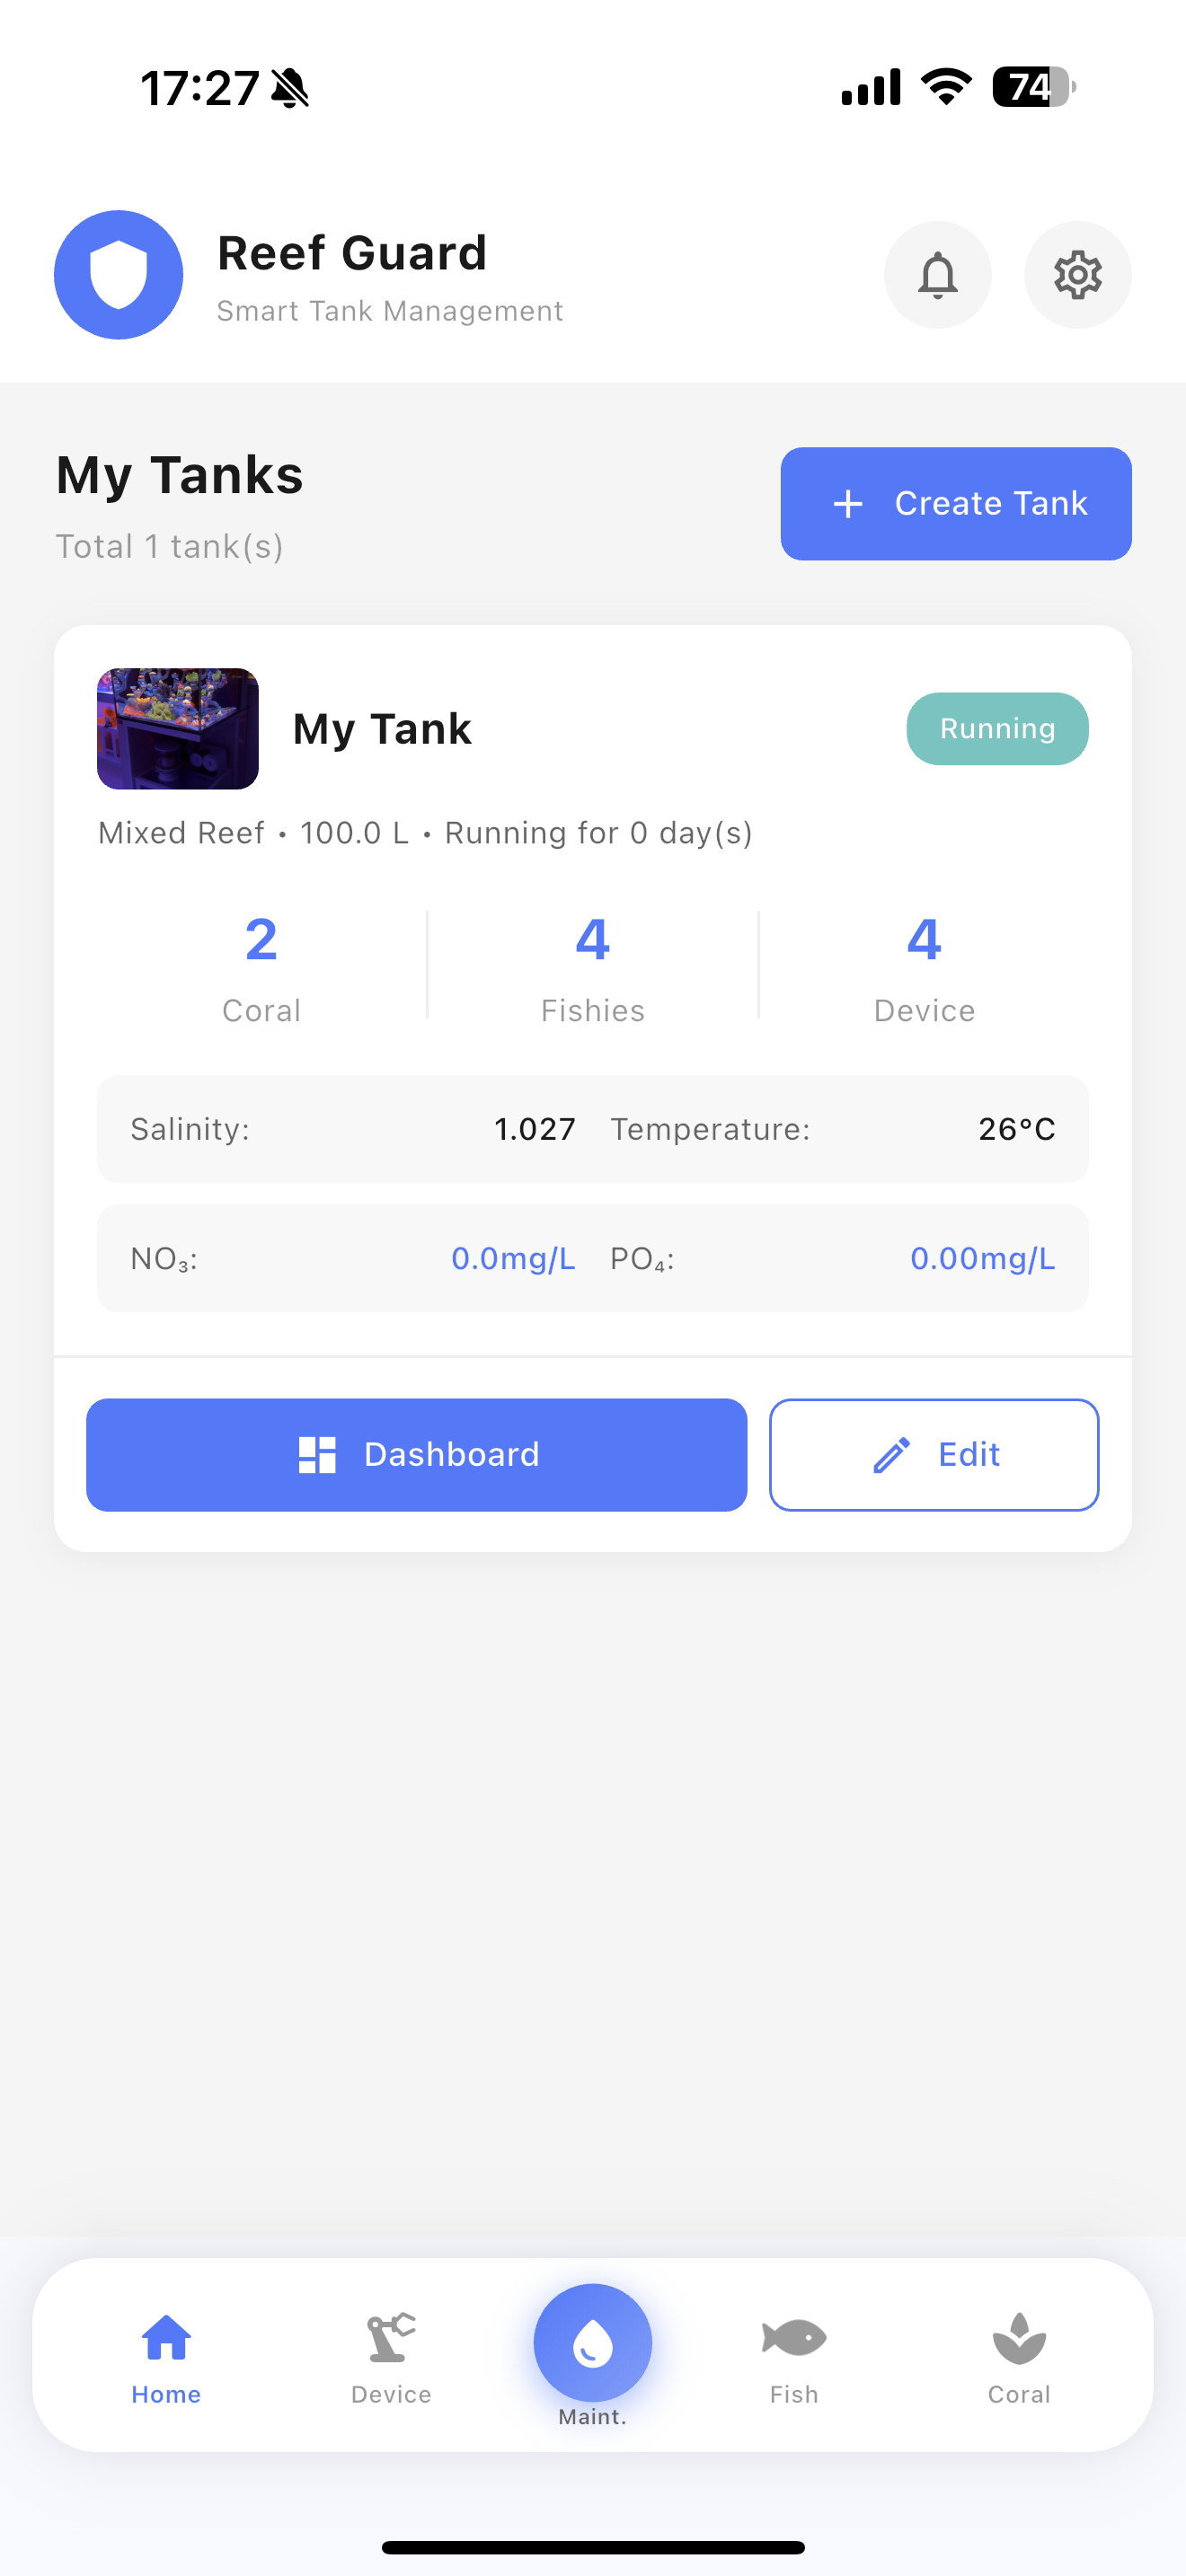This screenshot has height=2576, width=1186.
Task: Tap the NO₃ 0.0mg/L value
Action: tap(513, 1258)
